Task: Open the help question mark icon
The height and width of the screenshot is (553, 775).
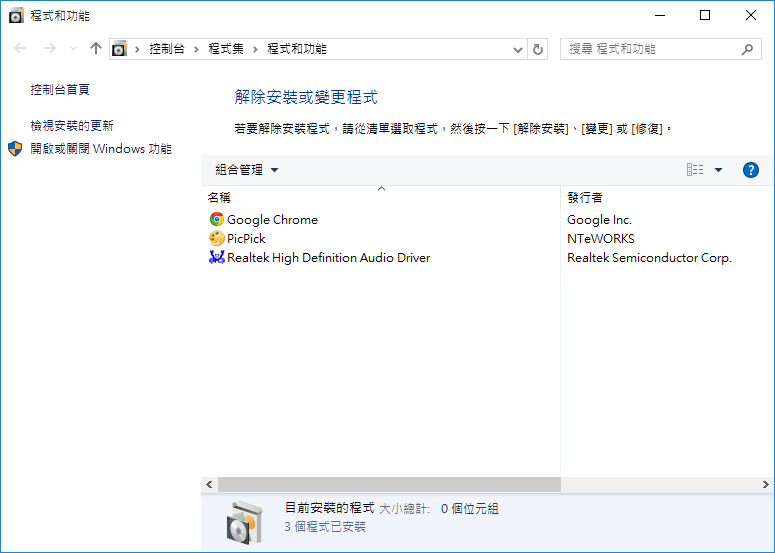Action: (750, 170)
